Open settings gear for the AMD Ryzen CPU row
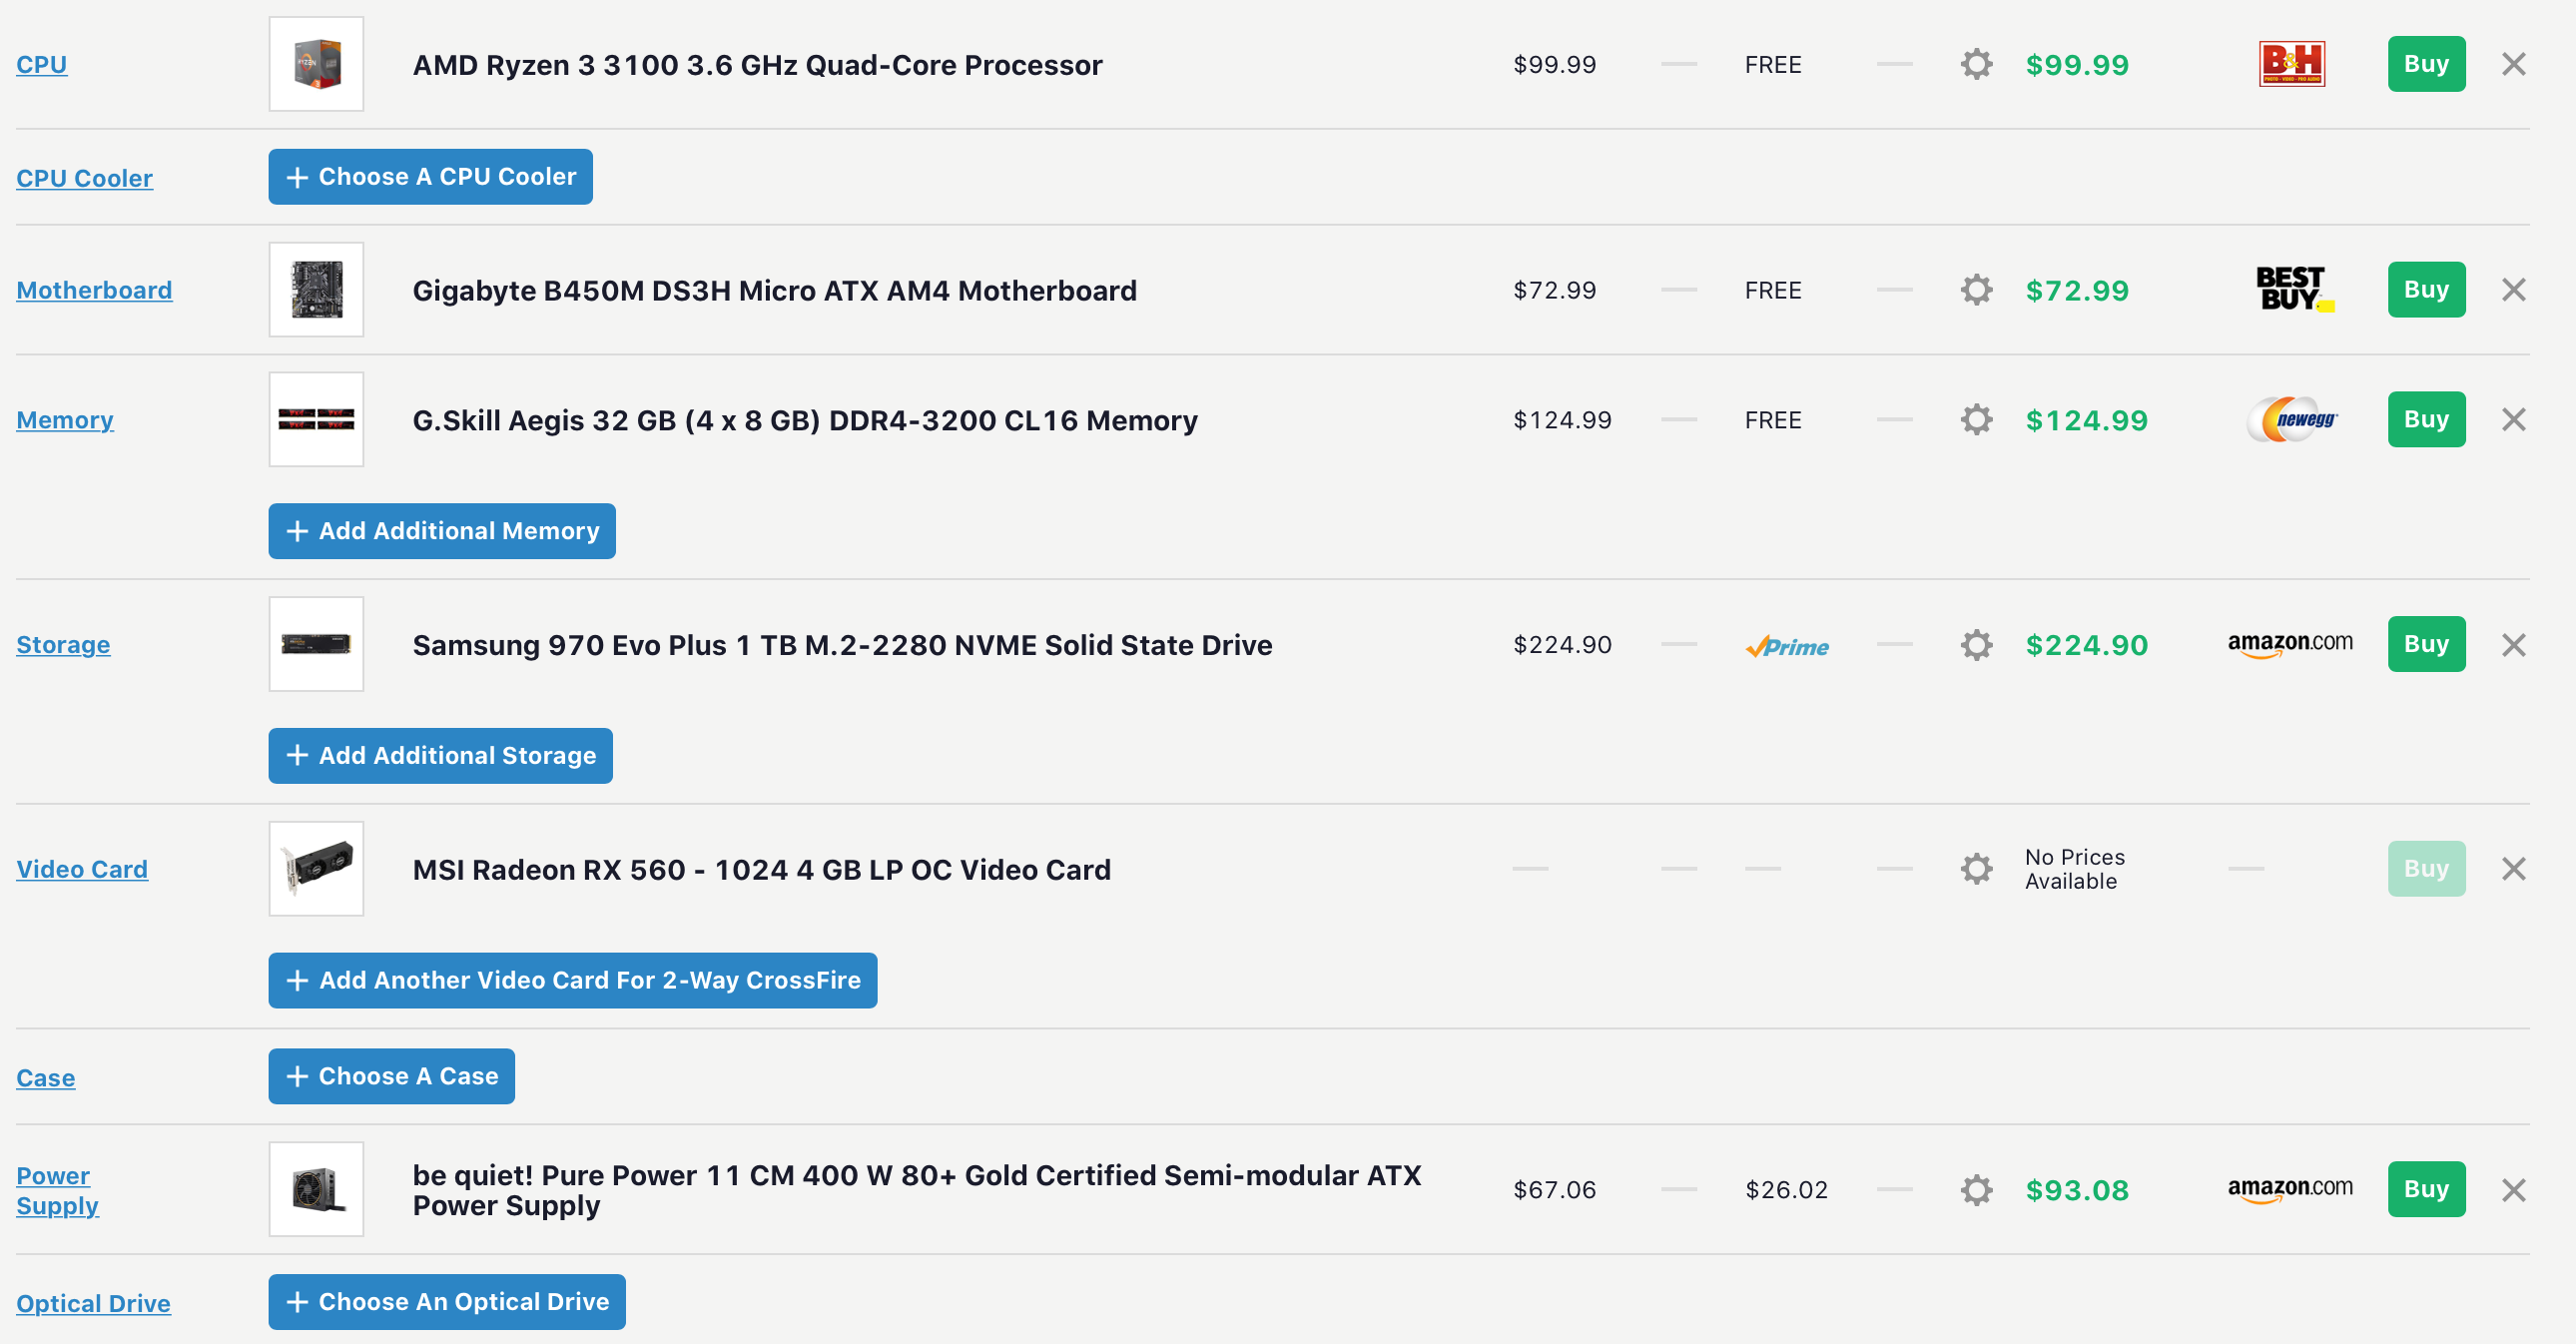This screenshot has width=2576, height=1344. pyautogui.click(x=1976, y=64)
